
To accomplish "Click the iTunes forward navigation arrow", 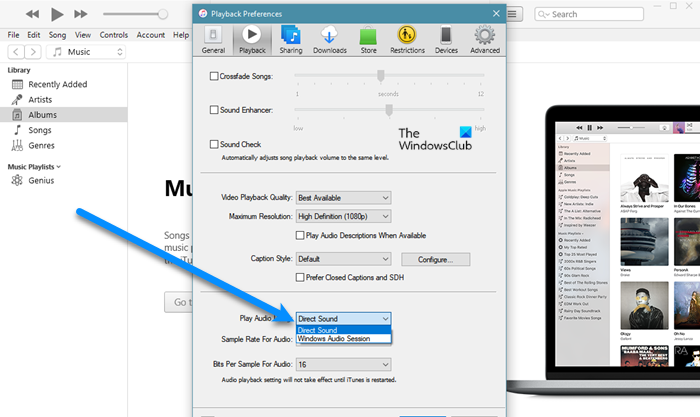I will [33, 52].
